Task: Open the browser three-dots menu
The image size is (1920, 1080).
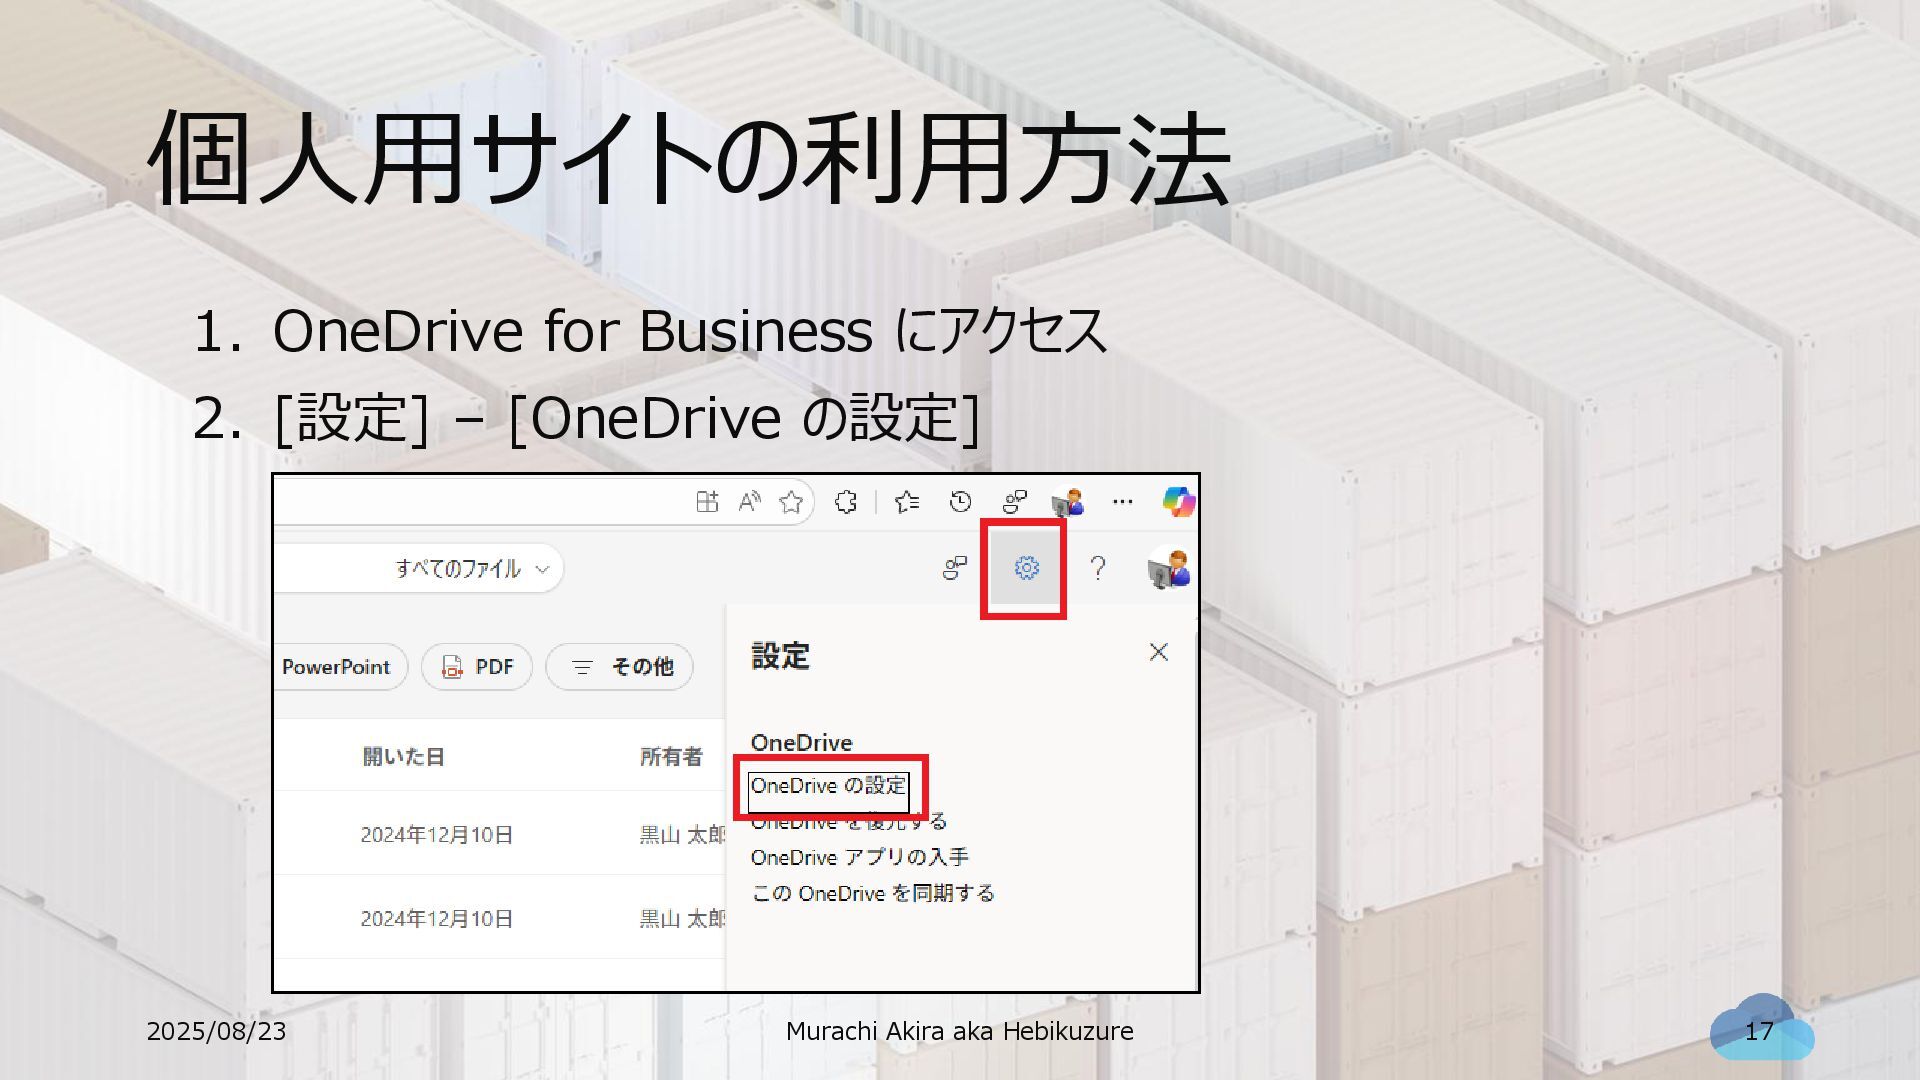Action: [x=1122, y=502]
